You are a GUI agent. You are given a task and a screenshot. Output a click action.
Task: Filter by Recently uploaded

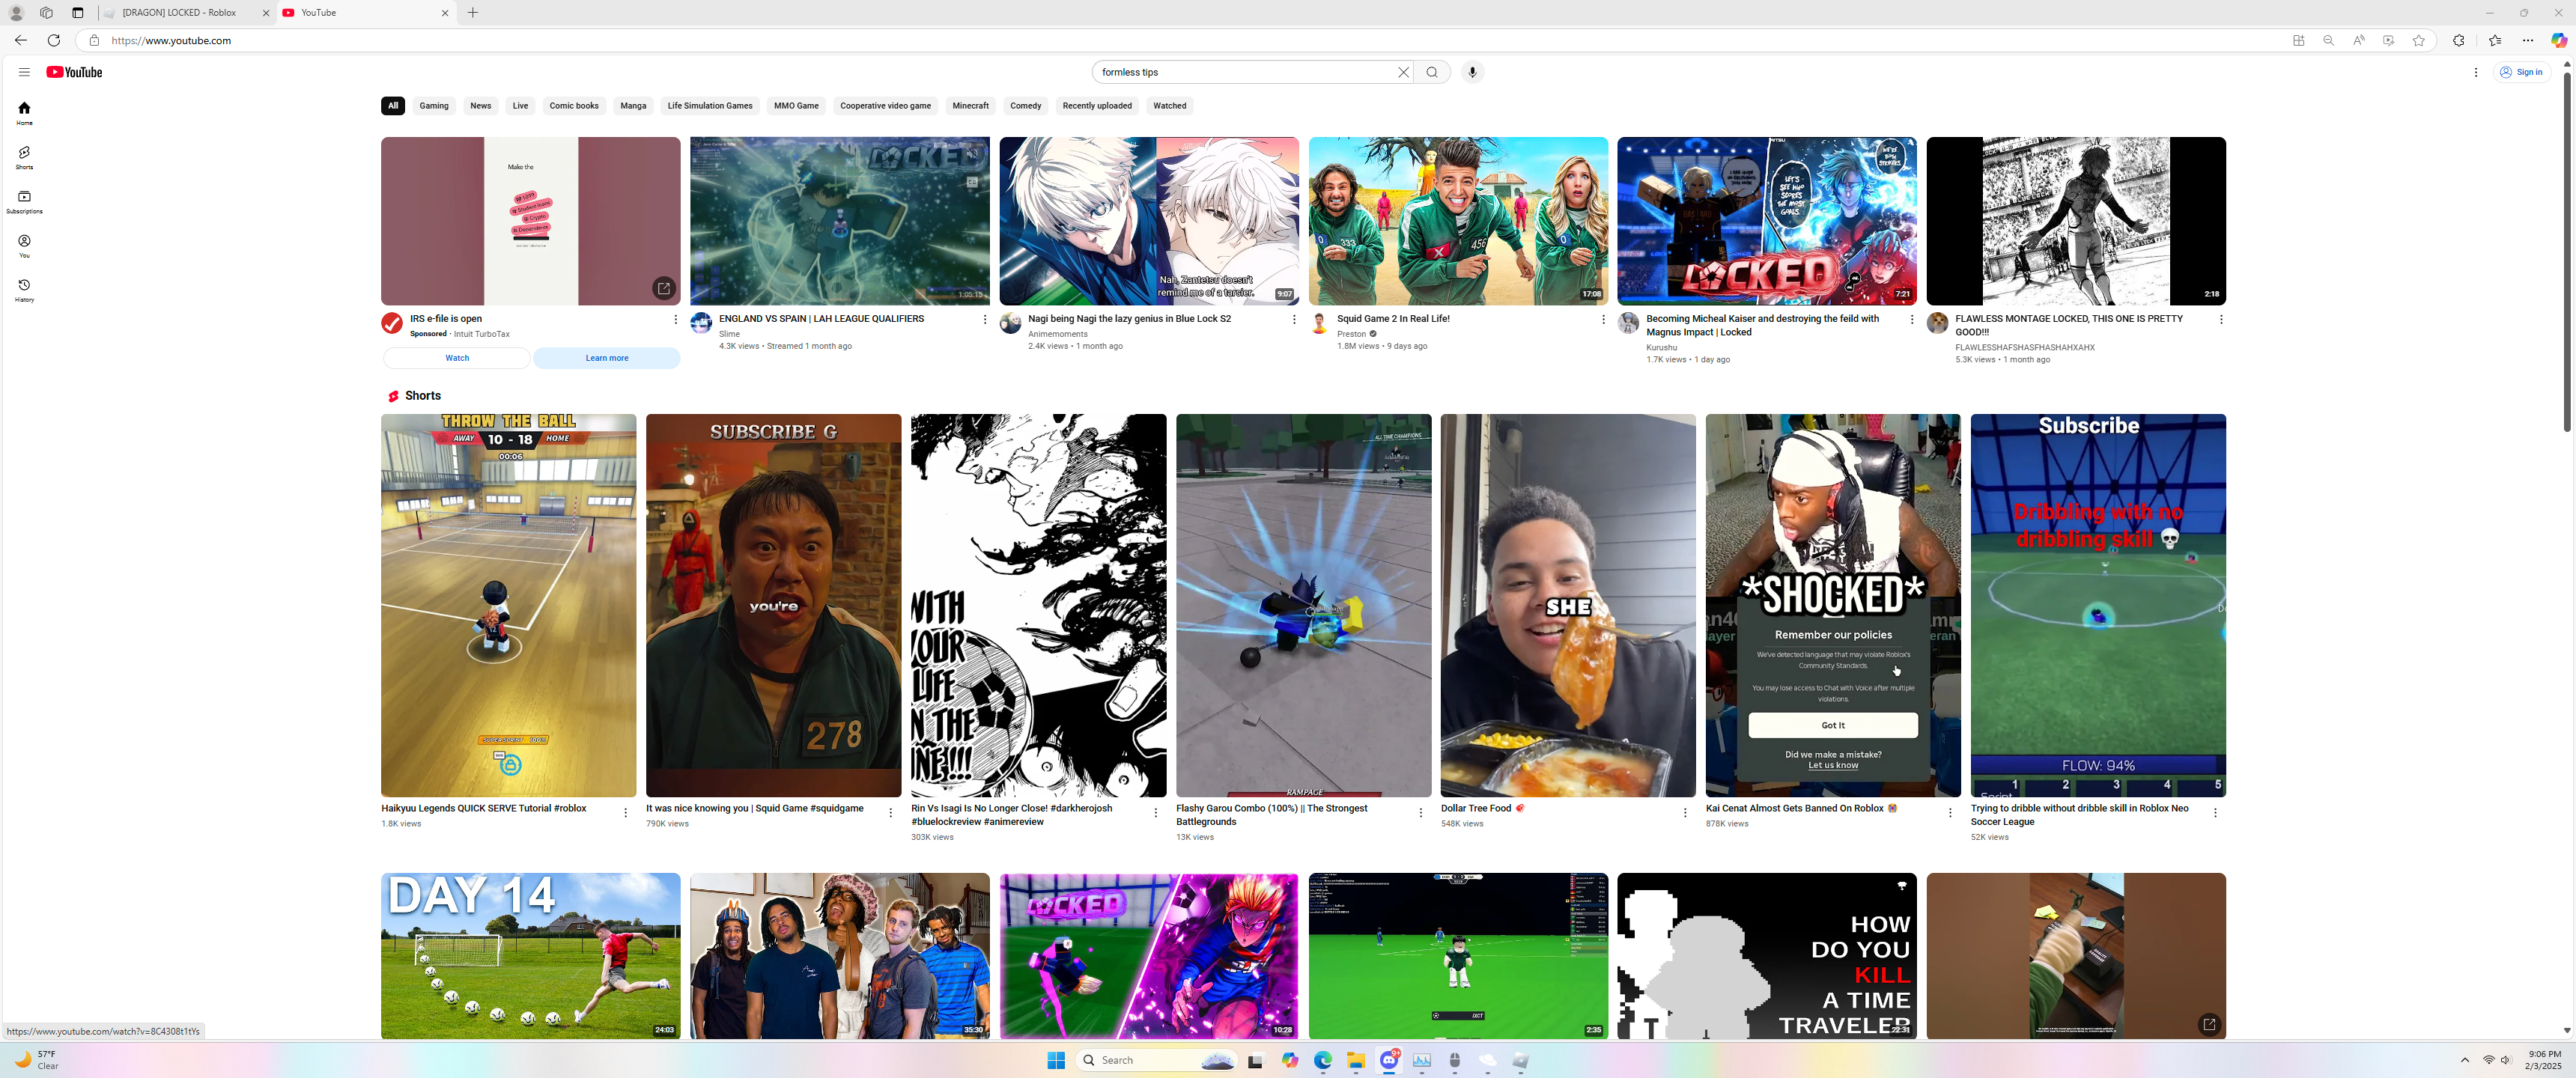[x=1097, y=106]
